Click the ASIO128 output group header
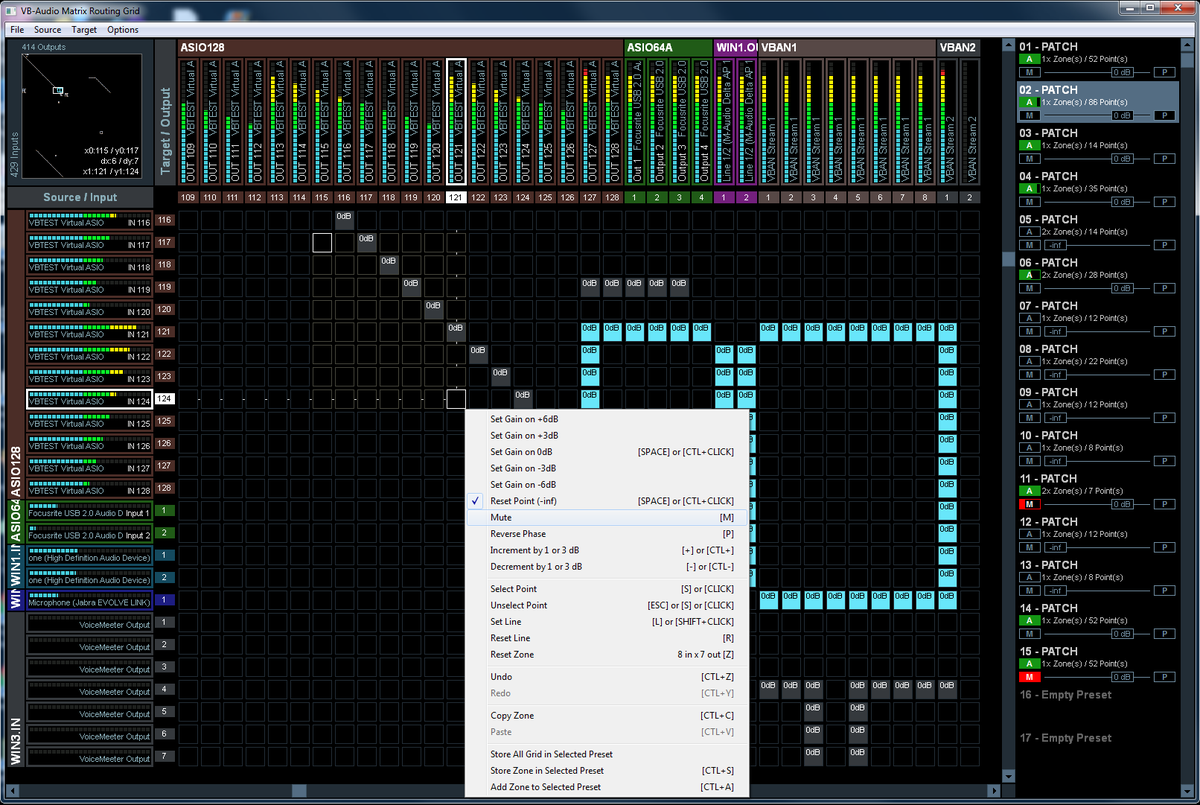Image resolution: width=1200 pixels, height=805 pixels. (x=401, y=47)
